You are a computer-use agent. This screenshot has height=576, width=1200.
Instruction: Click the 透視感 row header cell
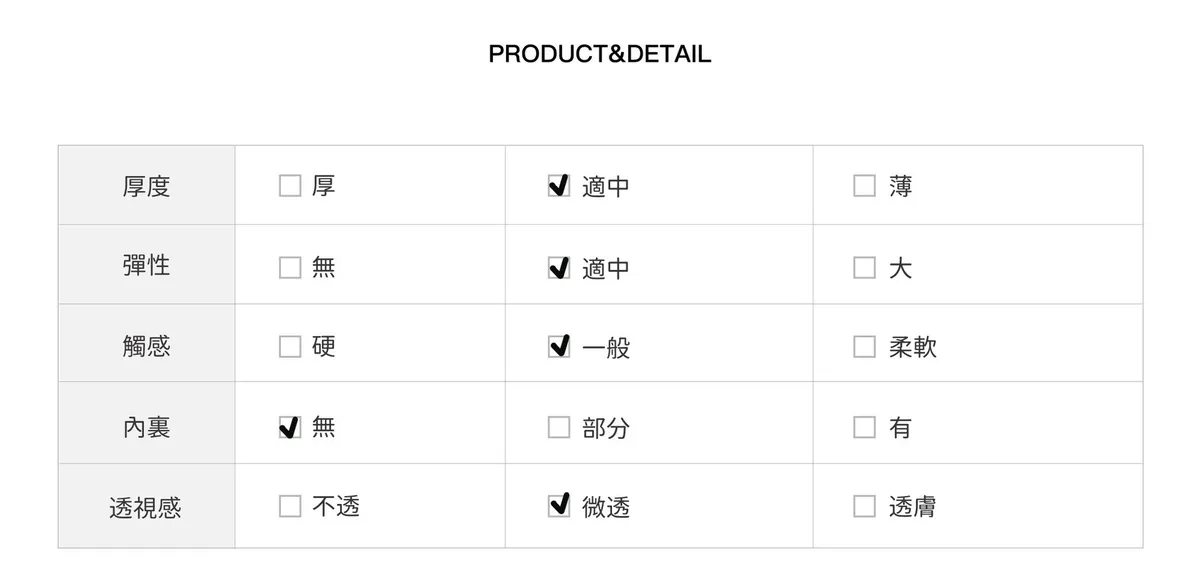tap(146, 508)
